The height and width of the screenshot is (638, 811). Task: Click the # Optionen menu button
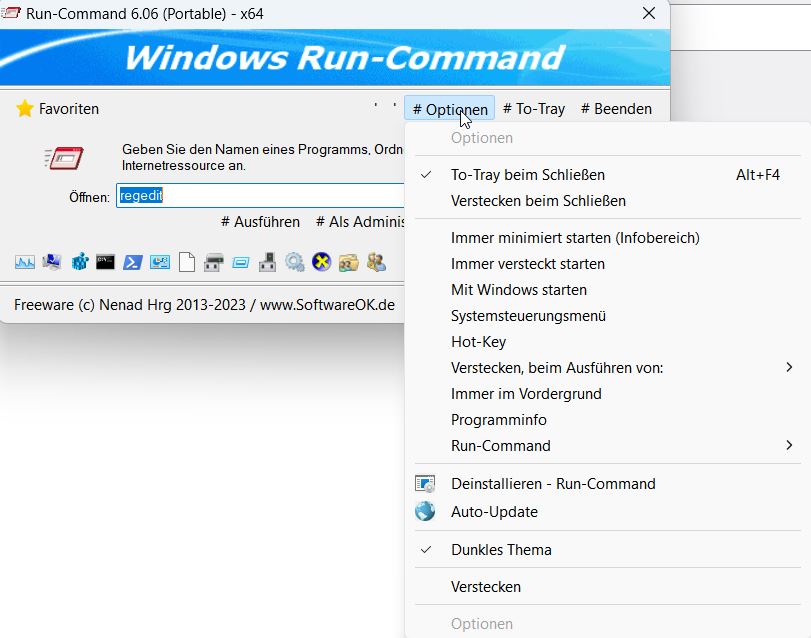click(449, 109)
